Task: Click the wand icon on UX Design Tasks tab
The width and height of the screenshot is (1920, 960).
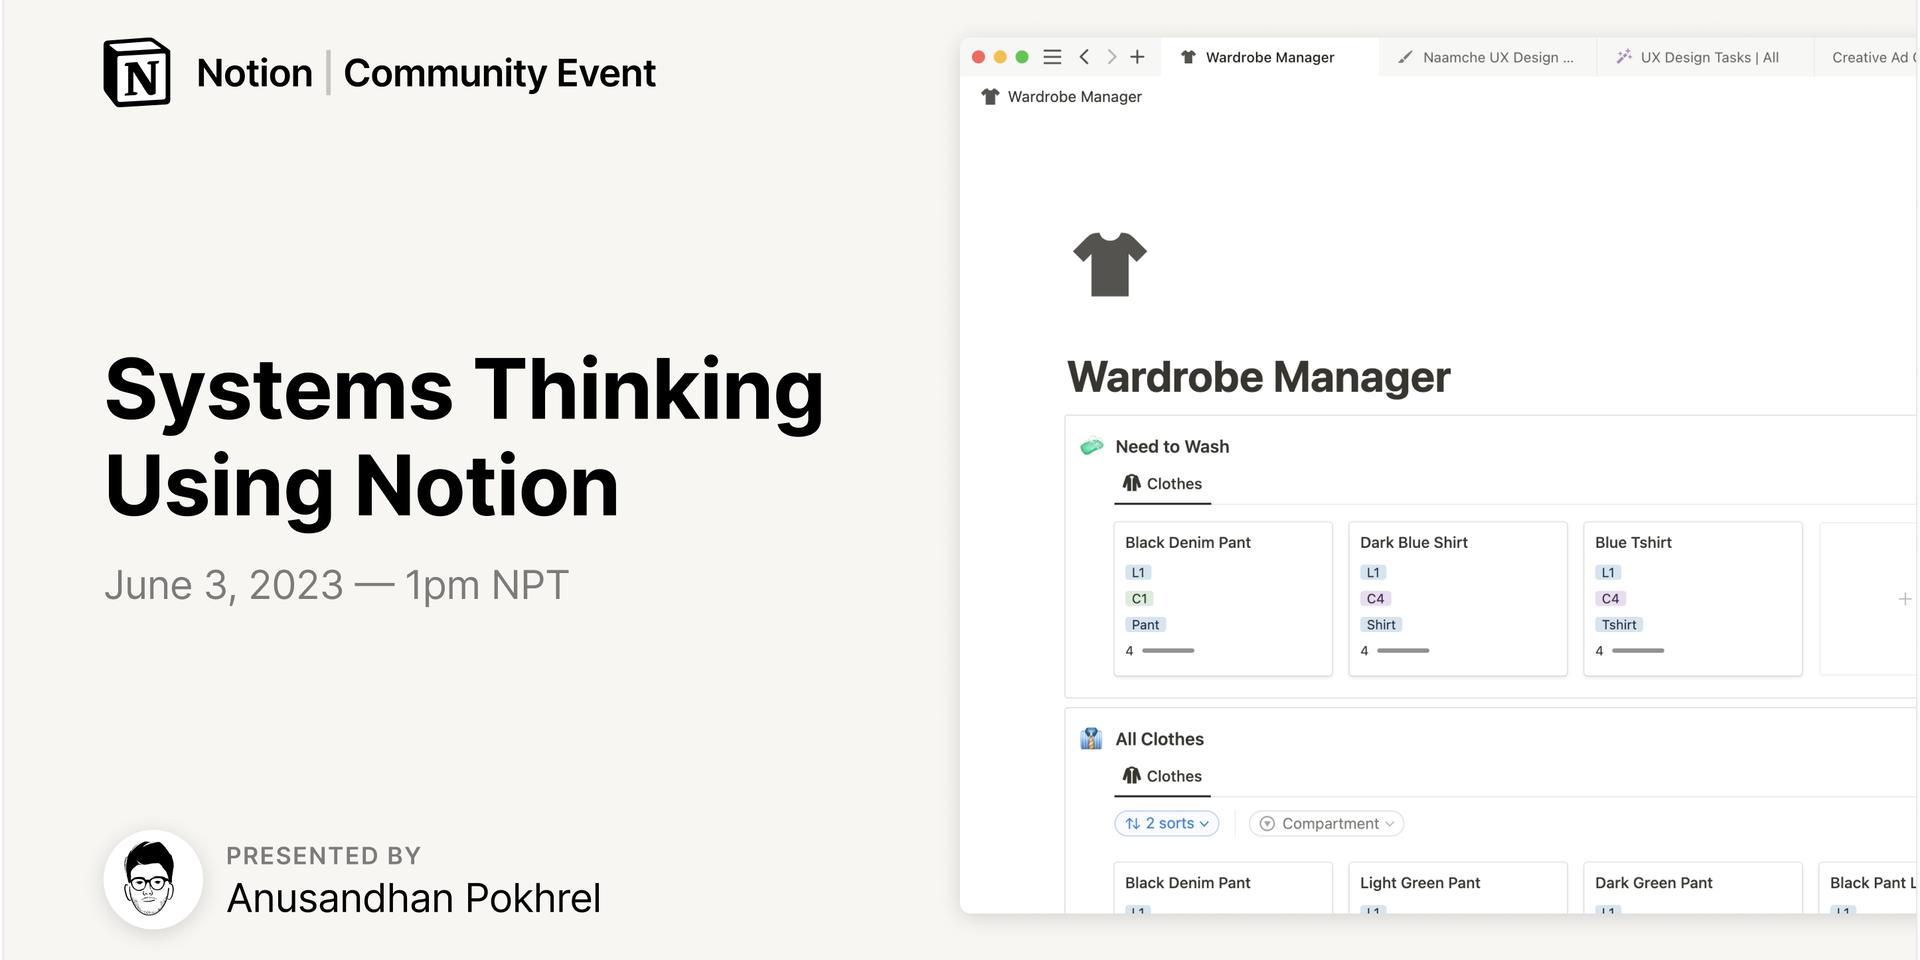Action: [x=1624, y=57]
